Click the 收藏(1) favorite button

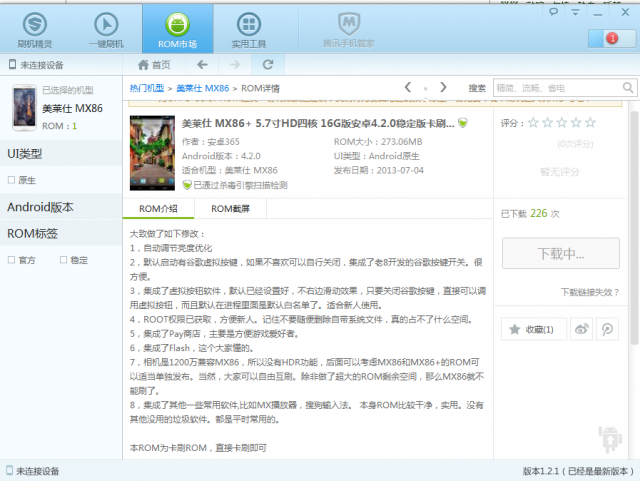534,329
